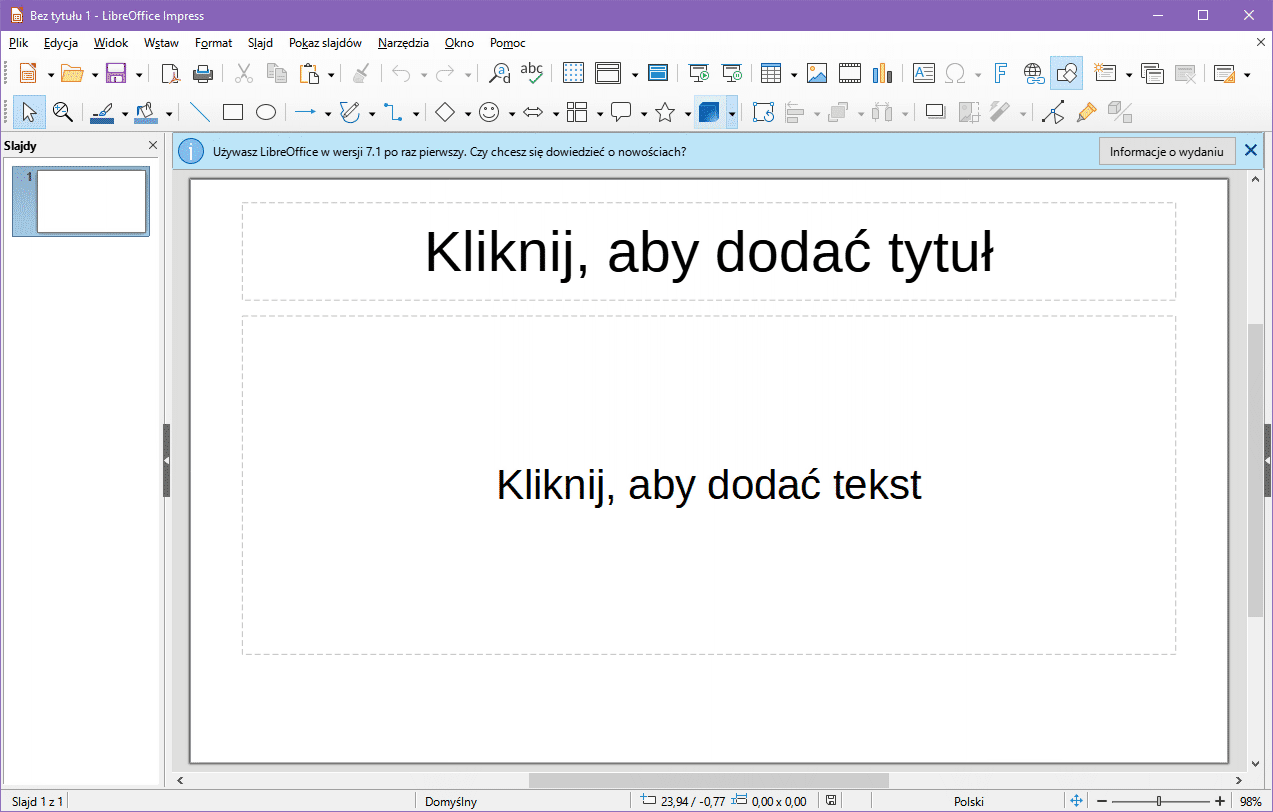The width and height of the screenshot is (1273, 812).
Task: Insert a chart using the chart icon
Action: (x=881, y=73)
